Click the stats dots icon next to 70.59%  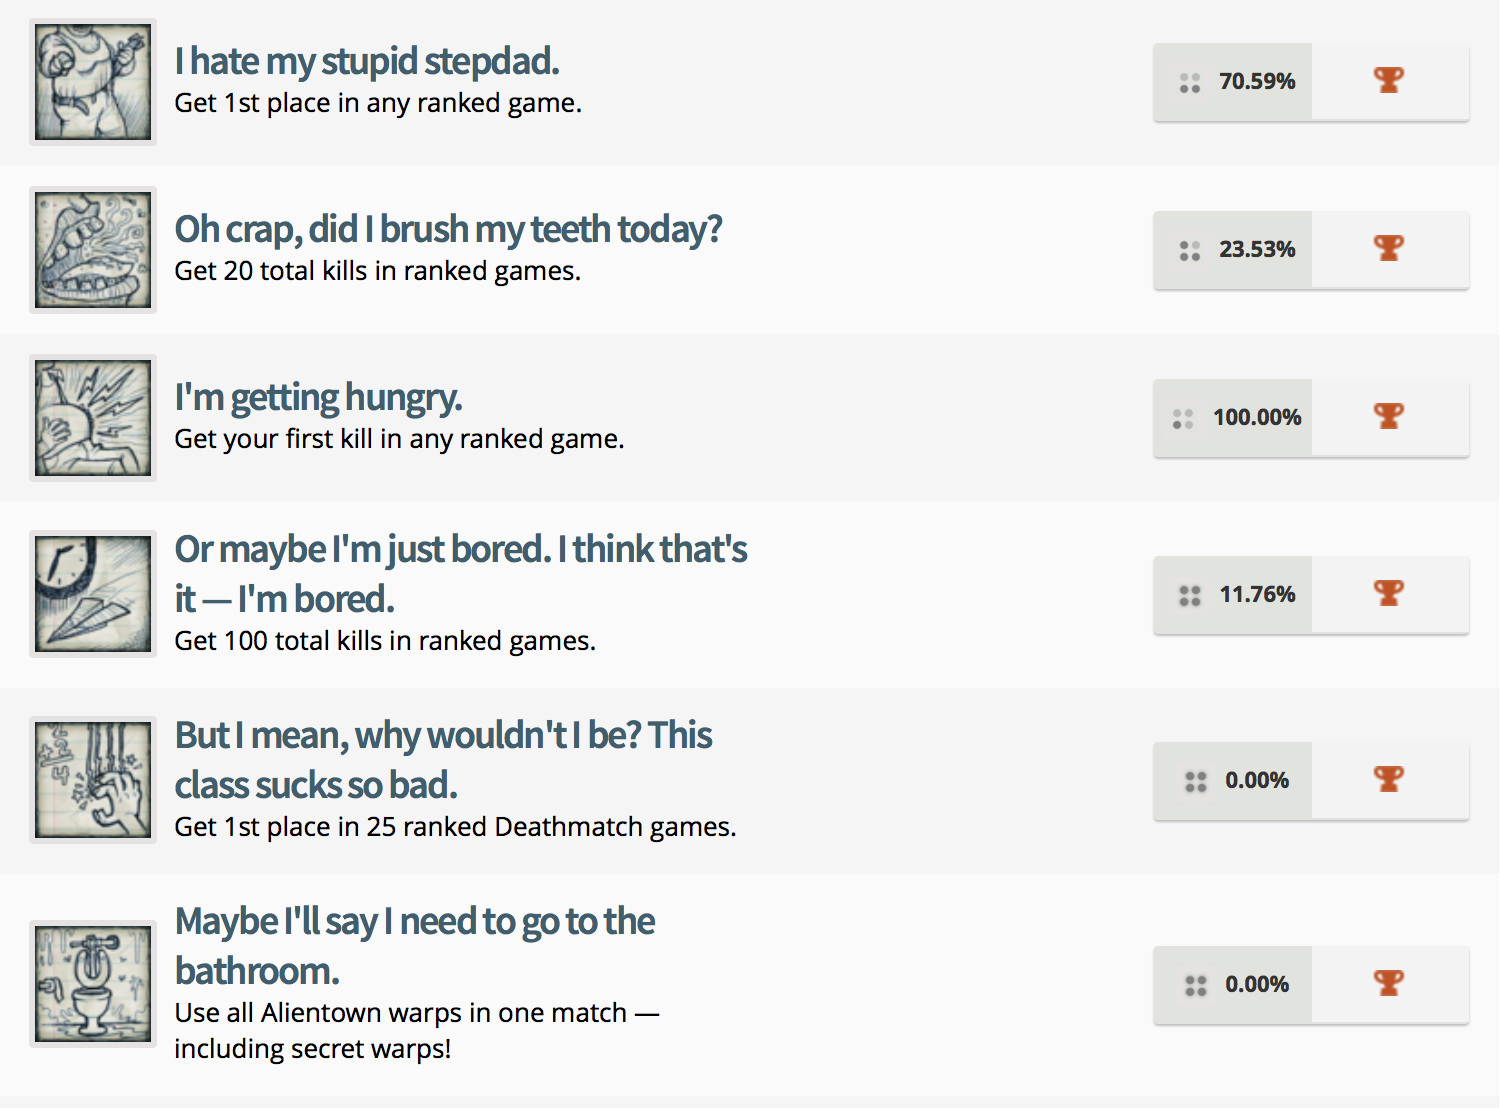pos(1190,82)
